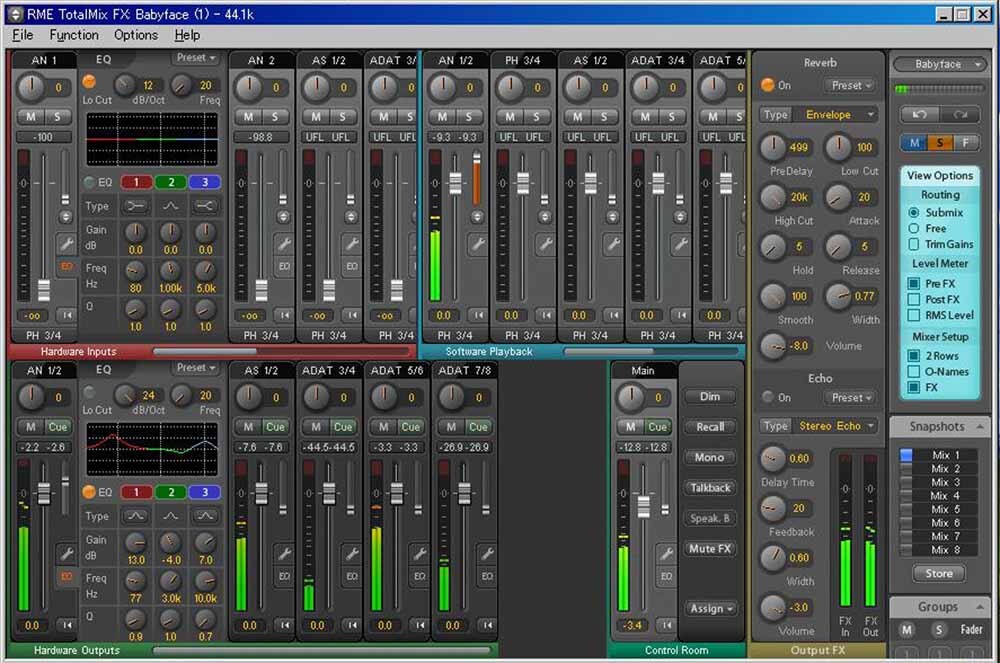
Task: Open the Reverb Preset dropdown
Action: pyautogui.click(x=851, y=85)
